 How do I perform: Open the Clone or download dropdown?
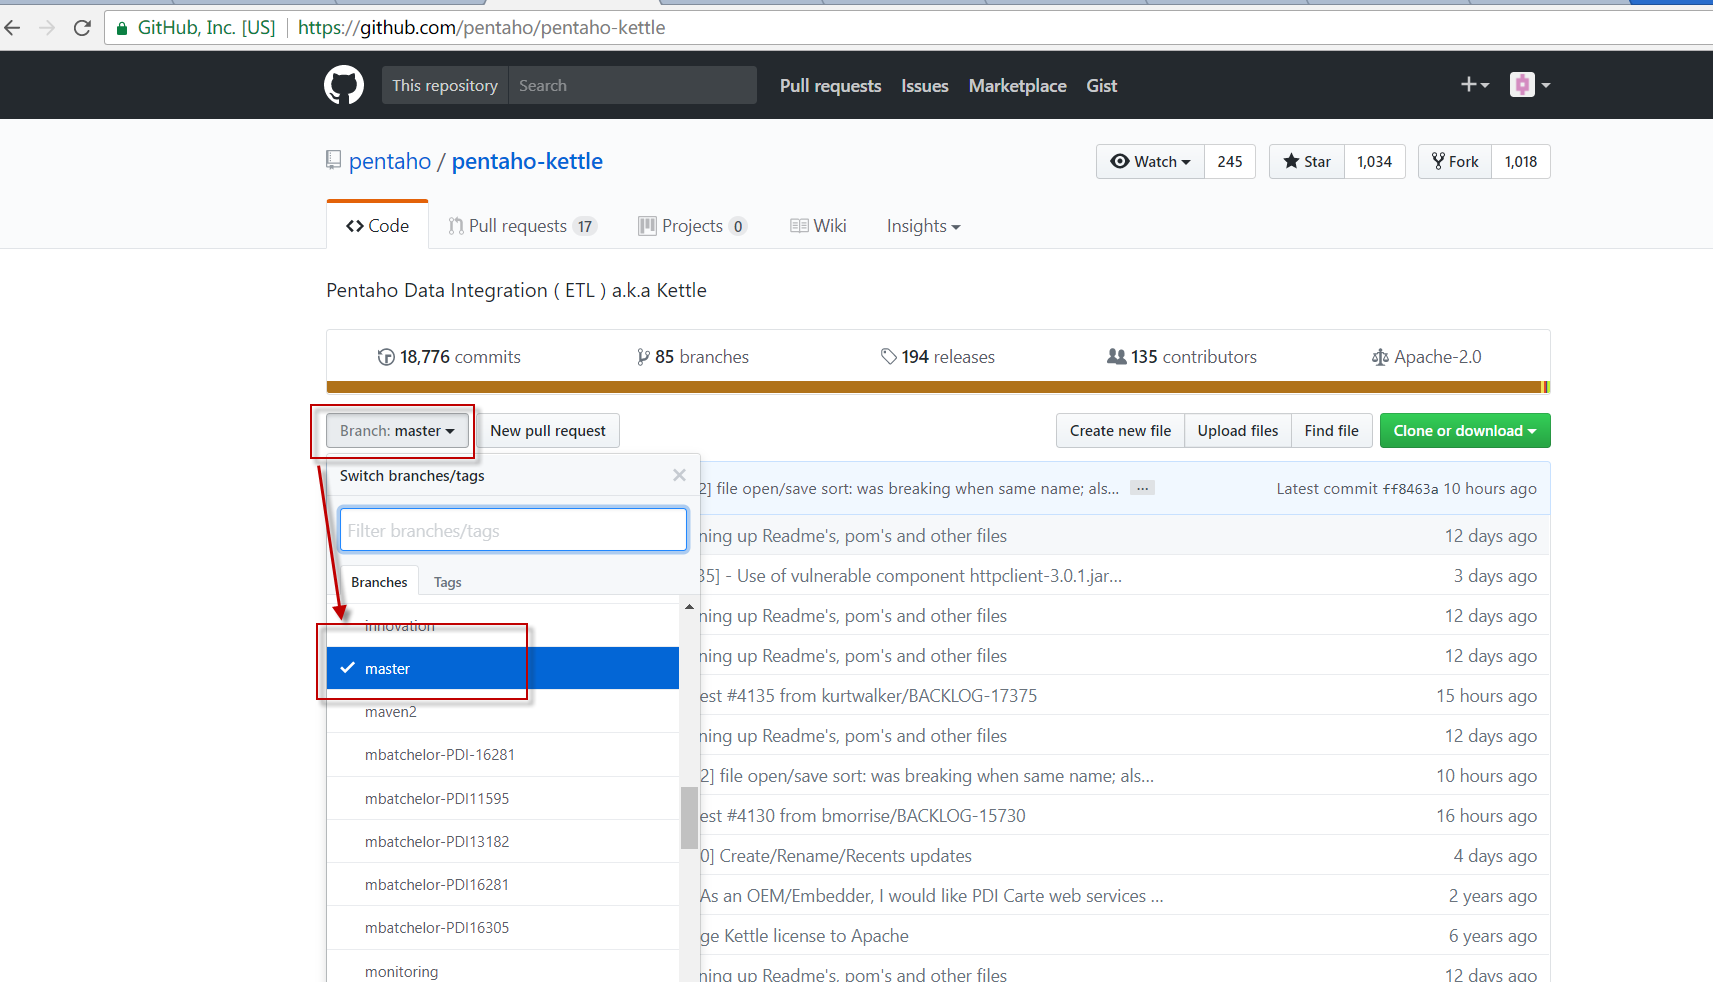coord(1465,431)
